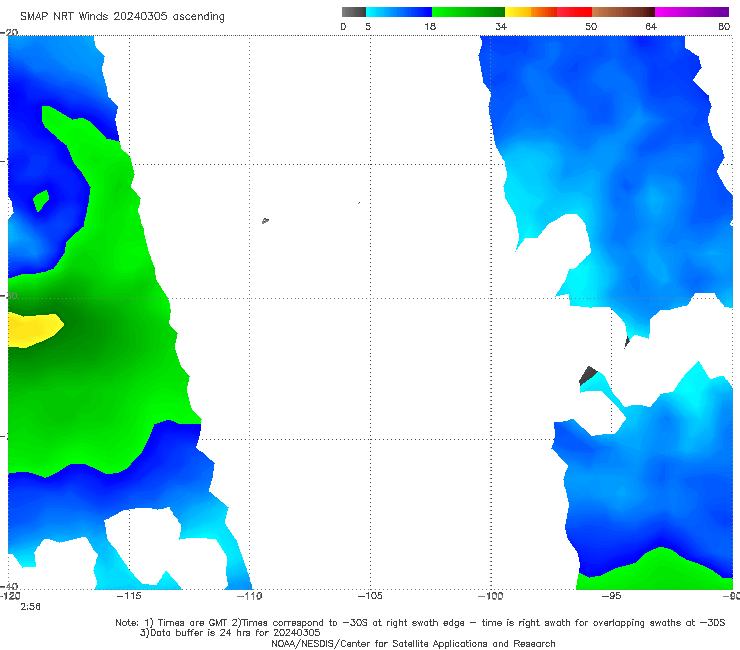Click the color bar label '18'
This screenshot has width=740, height=650.
point(430,26)
